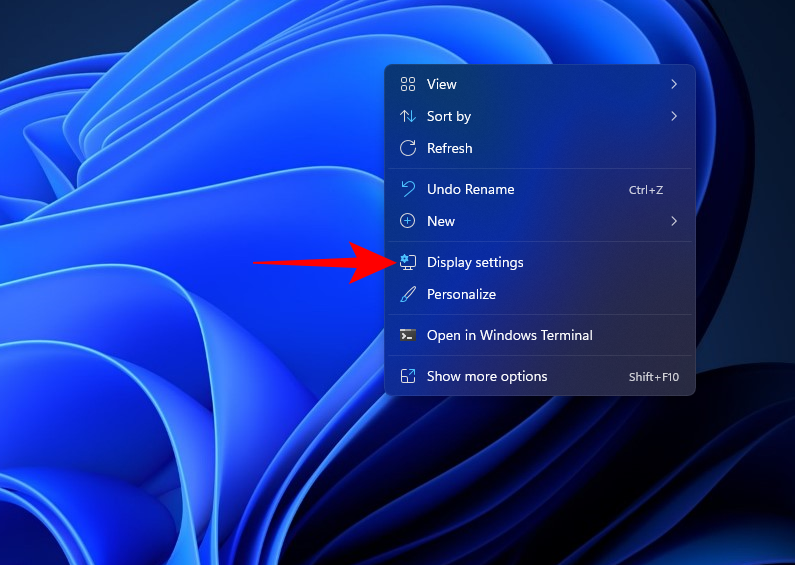Screen dimensions: 795x565
Task: Select the "Refresh" text label
Action: point(449,148)
